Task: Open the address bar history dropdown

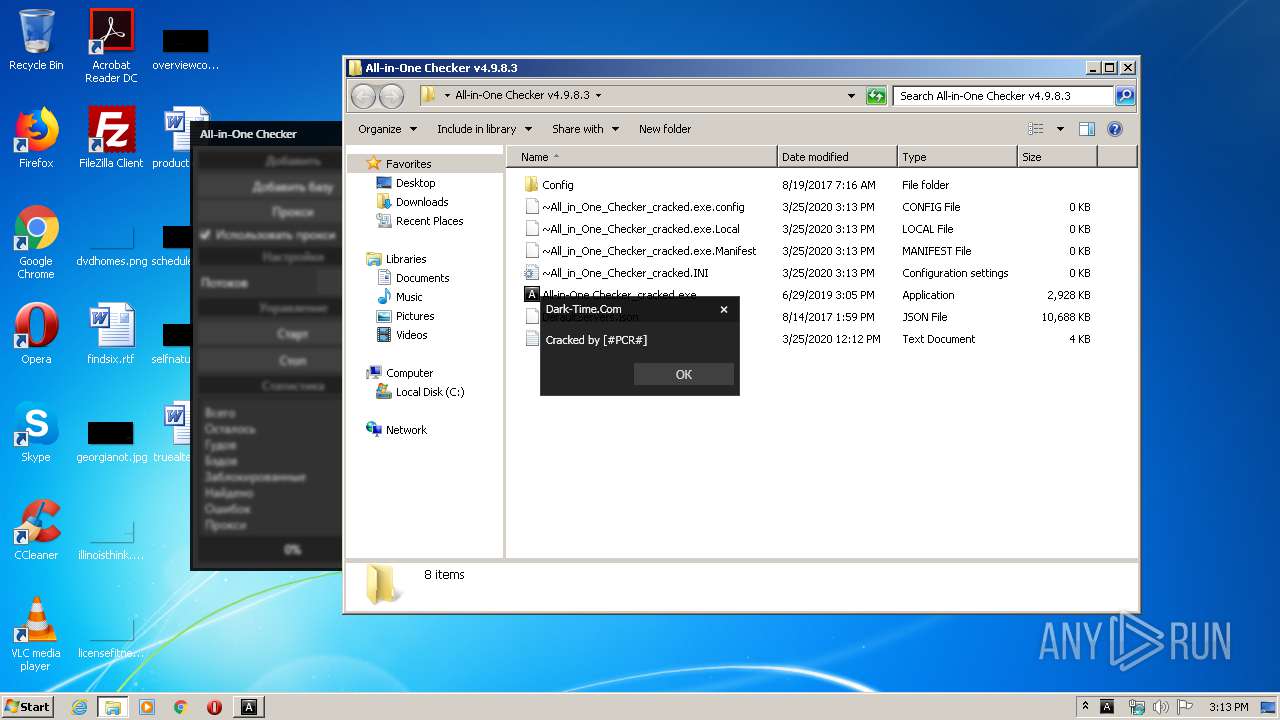Action: (851, 96)
